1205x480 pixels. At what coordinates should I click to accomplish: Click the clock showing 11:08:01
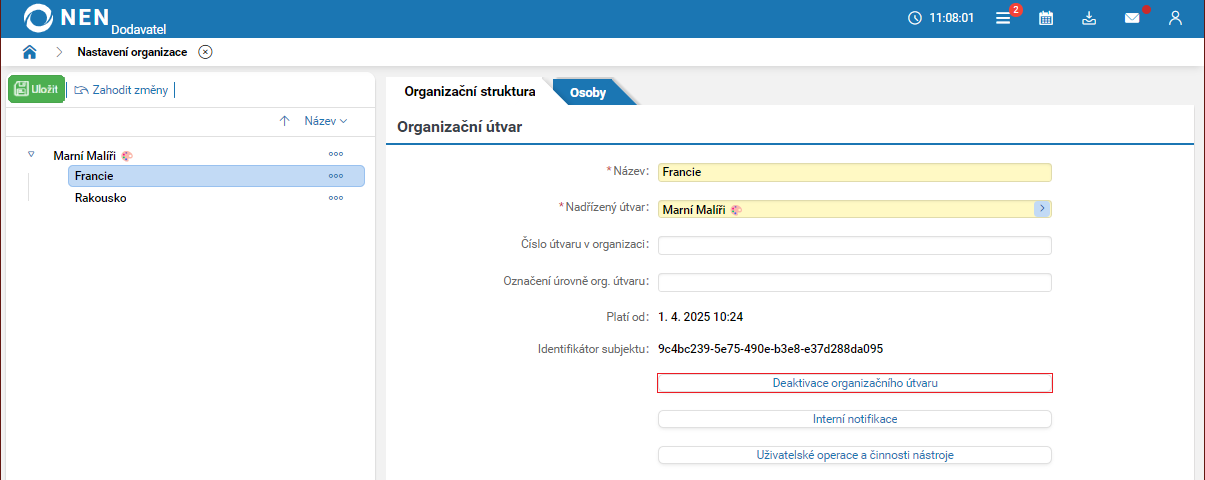(x=940, y=18)
